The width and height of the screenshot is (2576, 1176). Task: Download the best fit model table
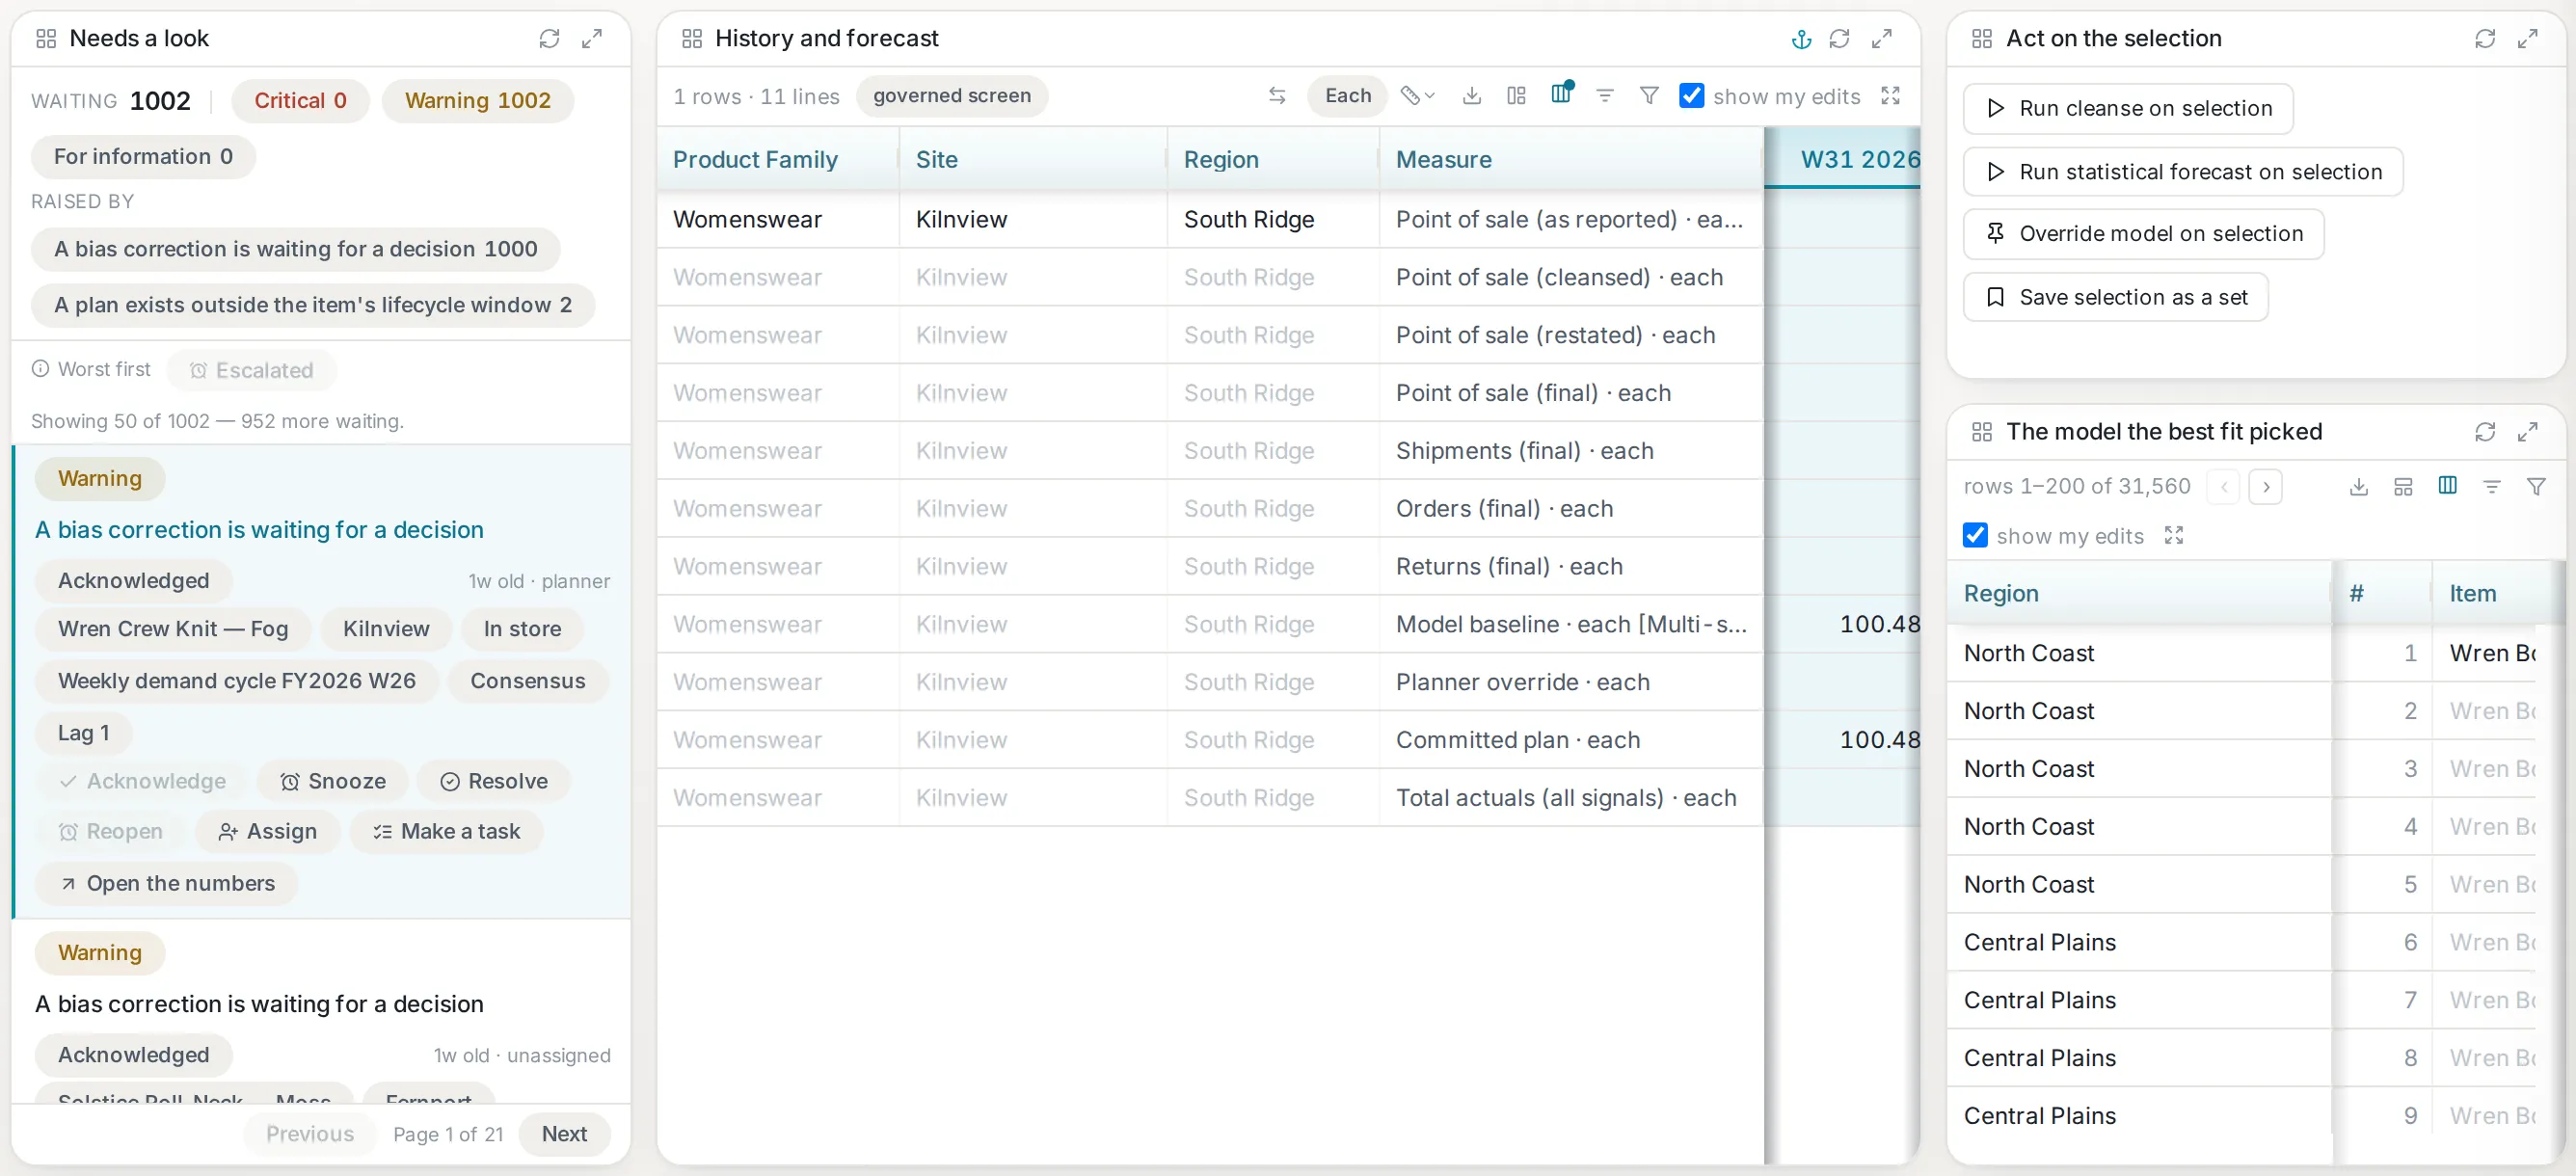(2359, 486)
